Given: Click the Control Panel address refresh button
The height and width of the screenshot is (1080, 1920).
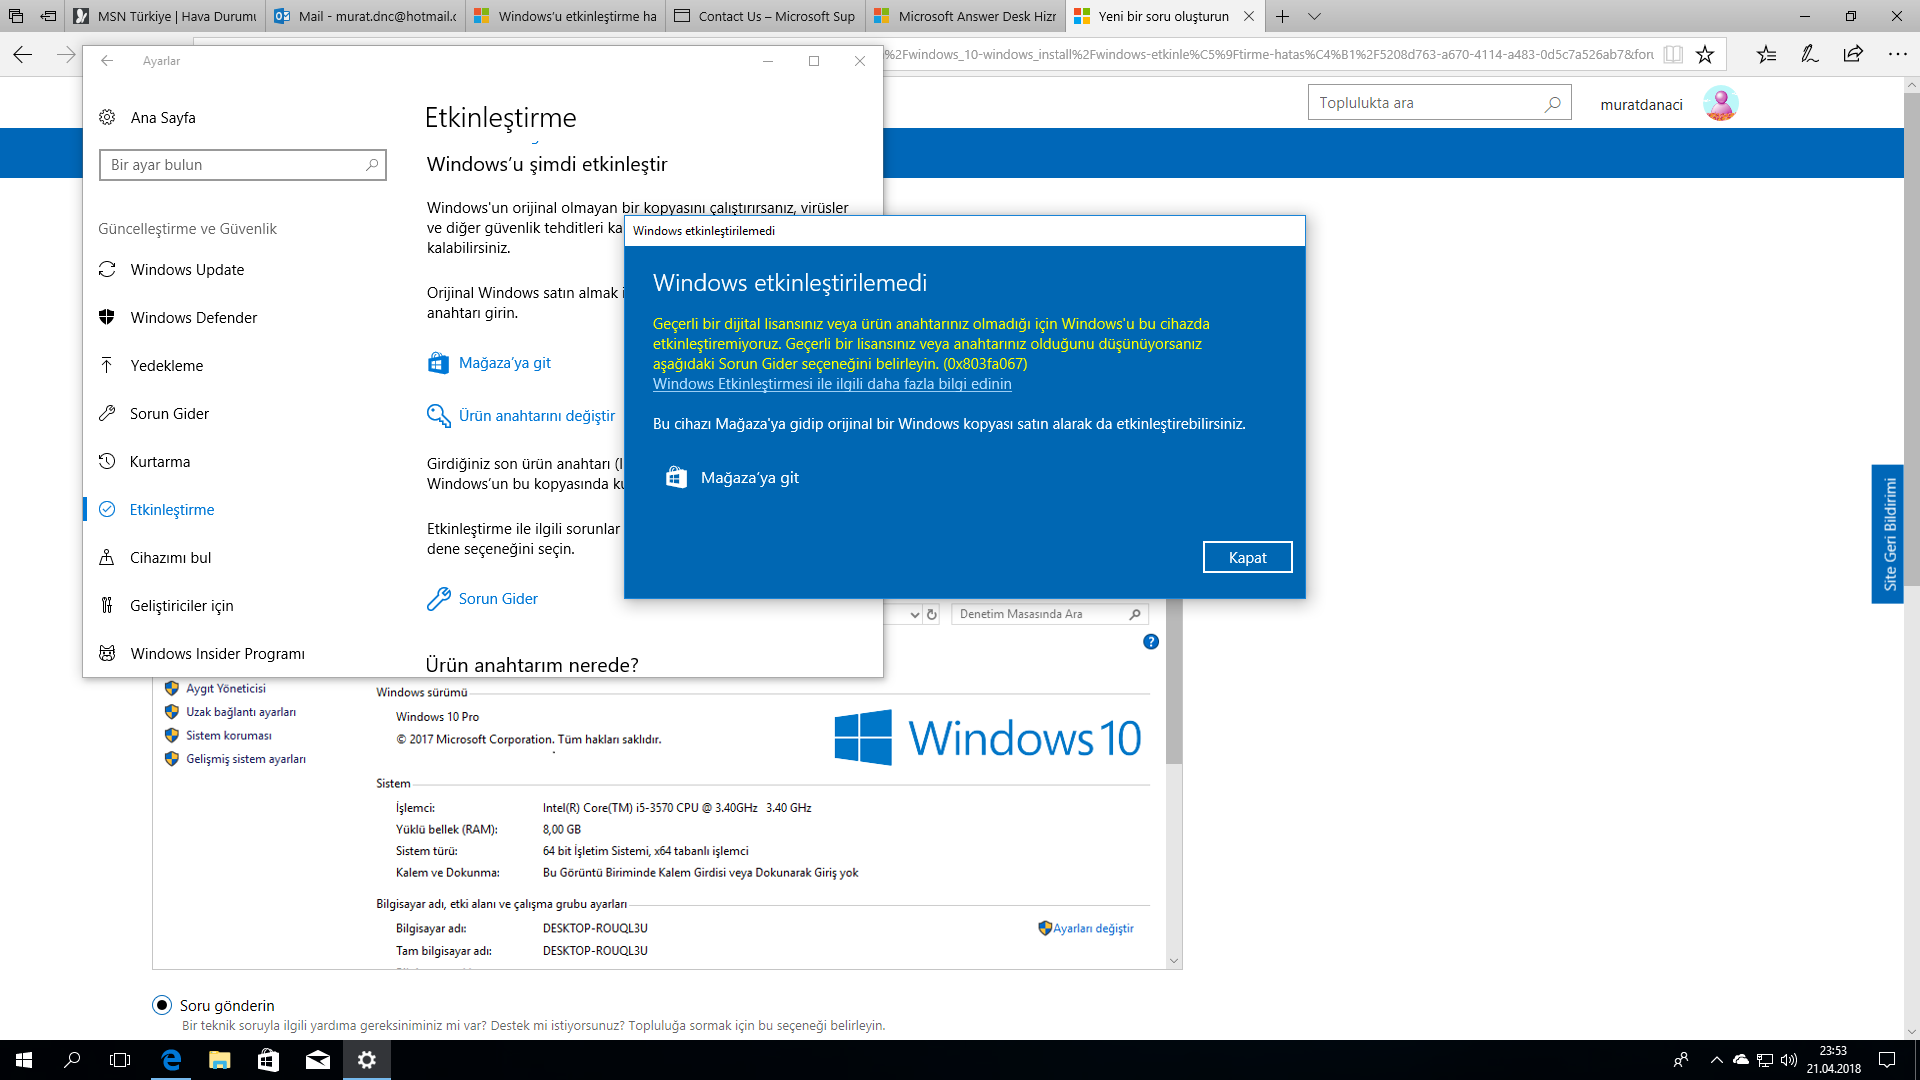Looking at the screenshot, I should coord(932,614).
